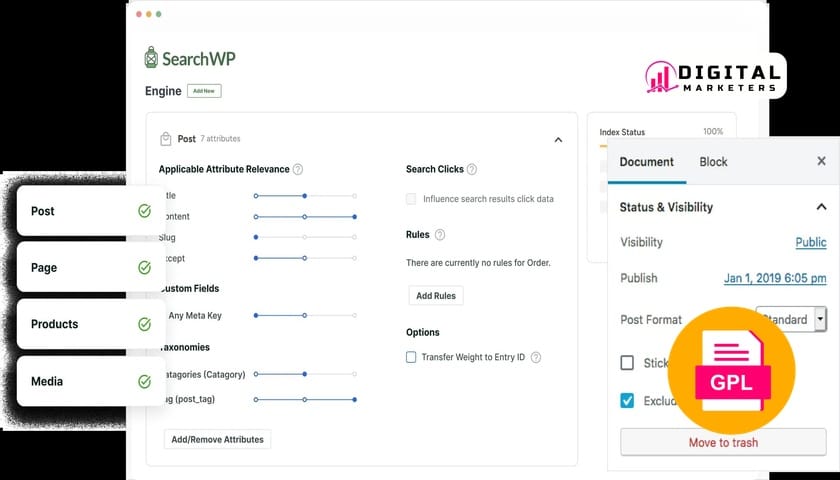
Task: Click the green checkmark on the Page card
Action: [145, 267]
